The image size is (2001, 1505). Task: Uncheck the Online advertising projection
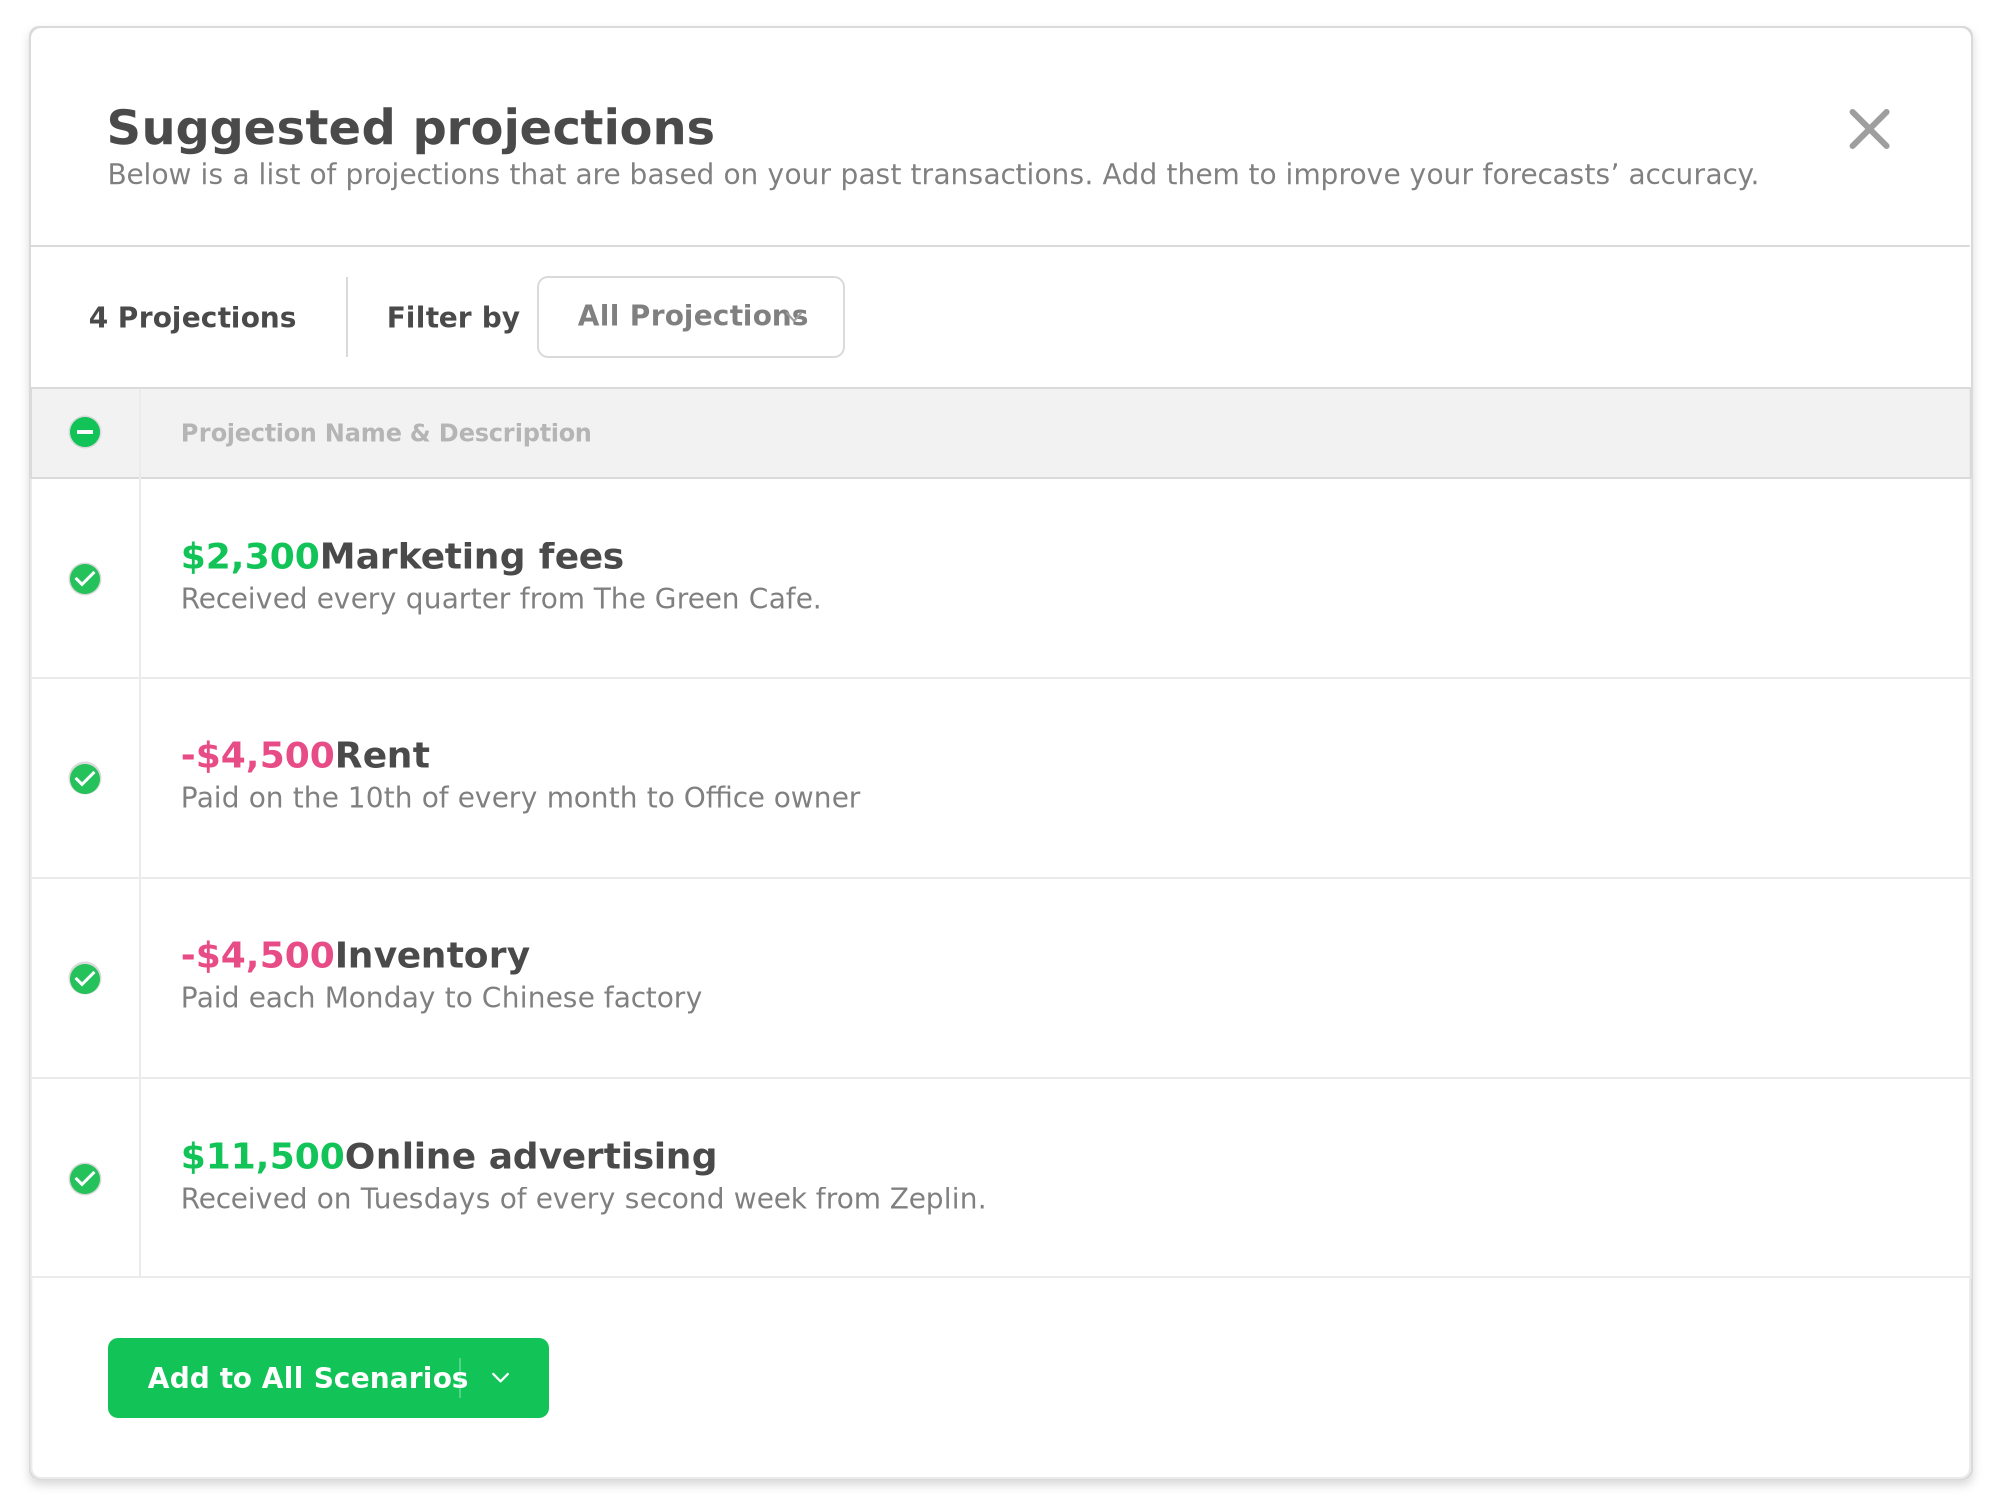85,1178
